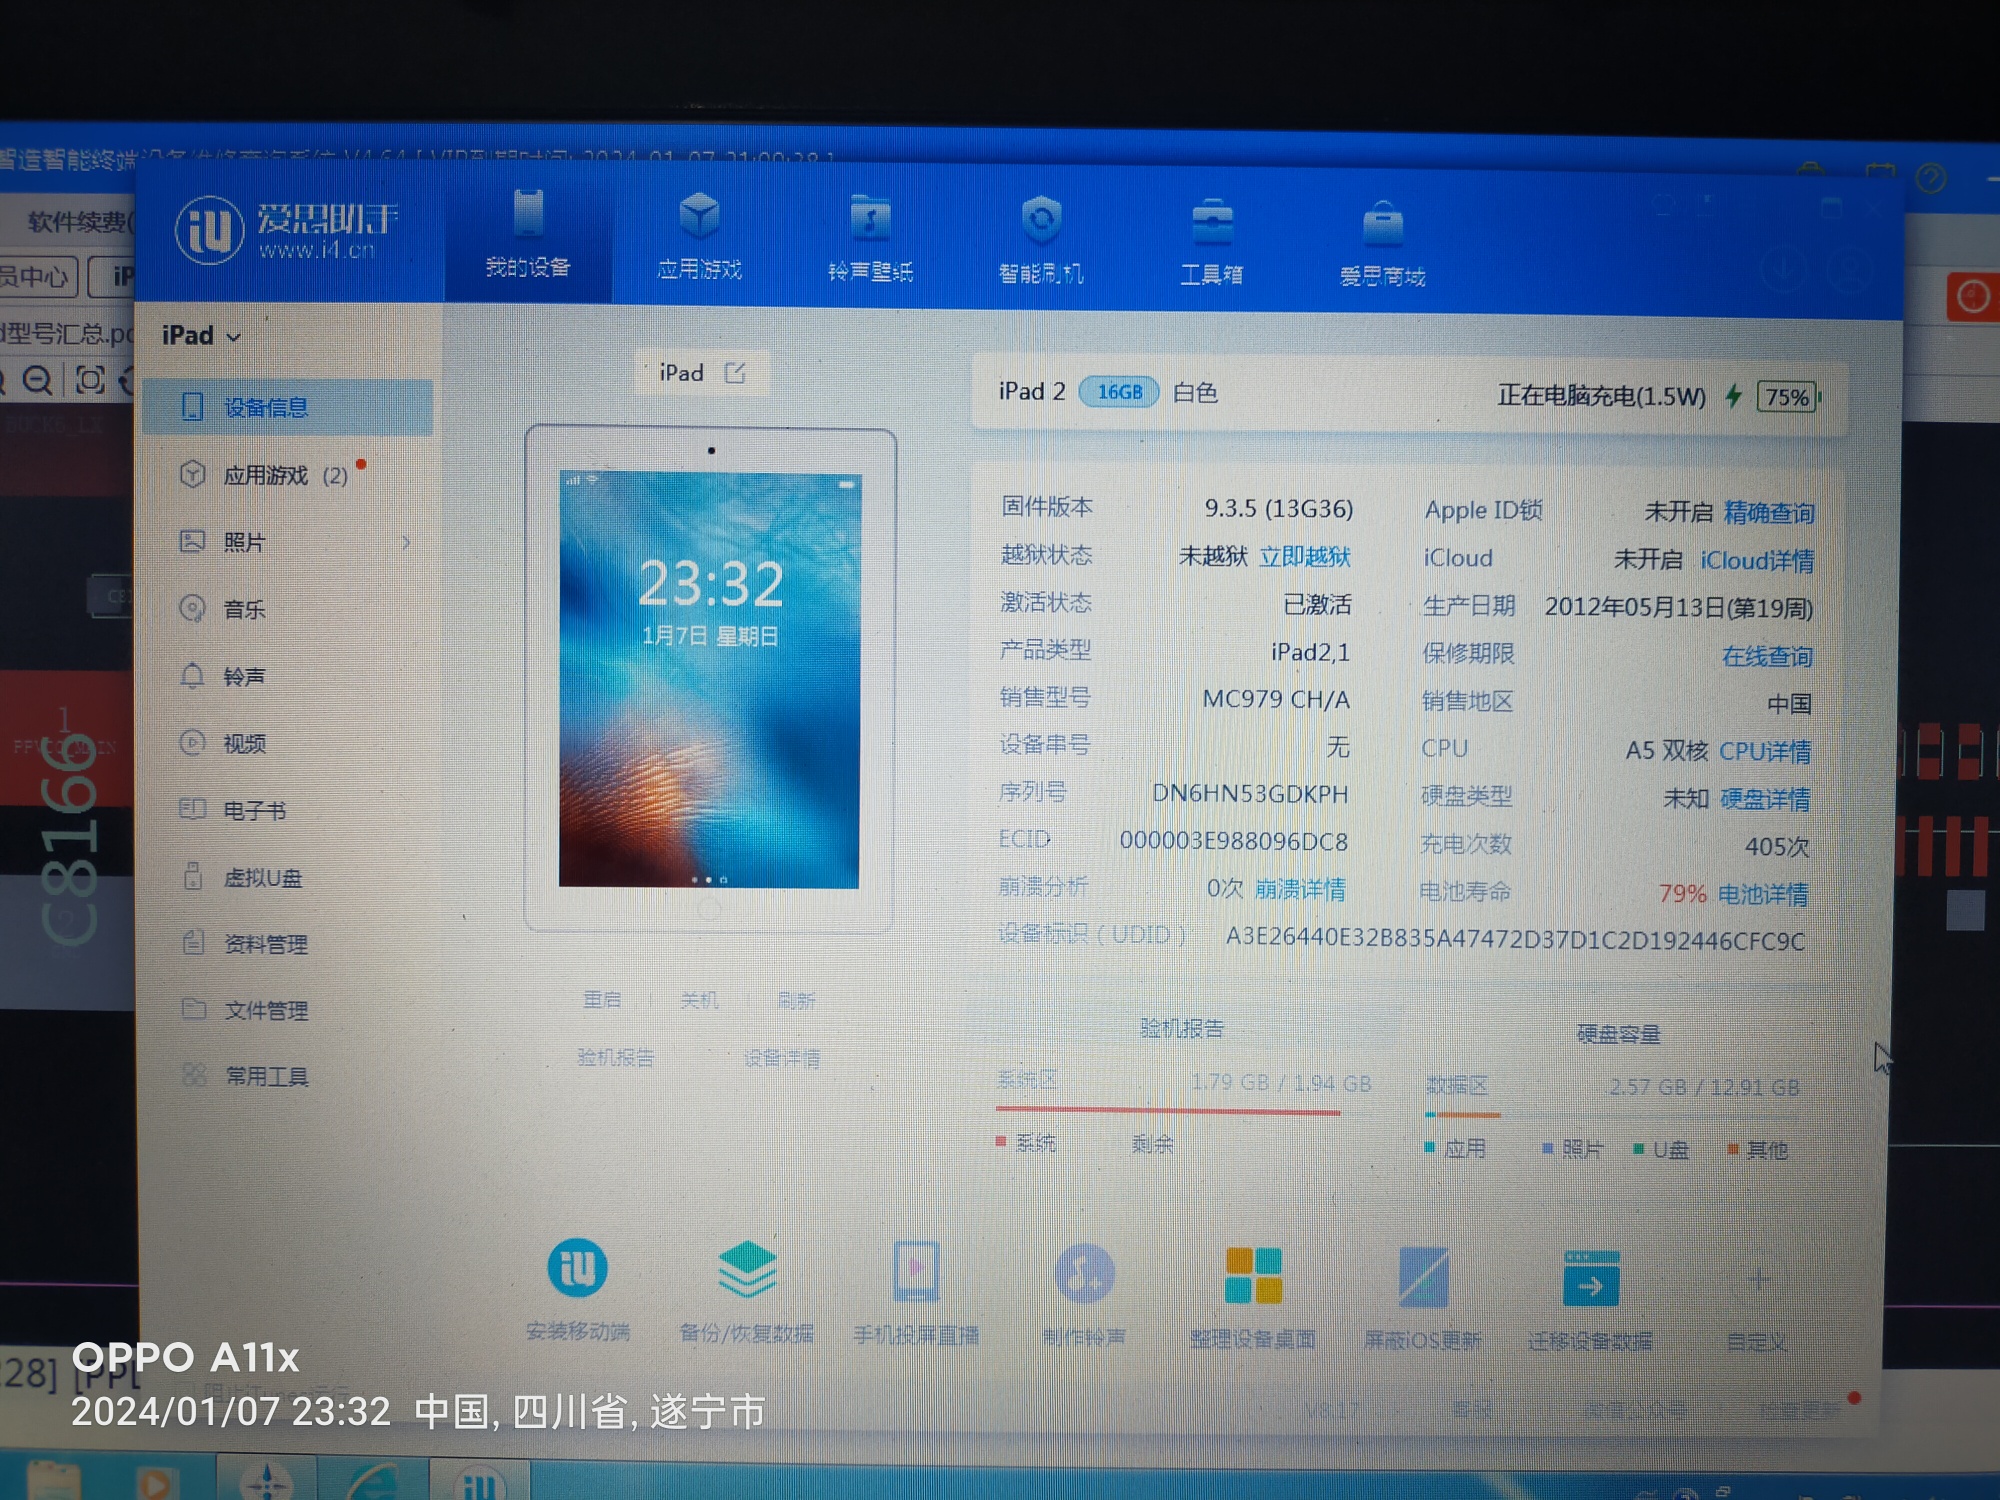Image resolution: width=2000 pixels, height=1500 pixels.
Task: Click the 75% battery indicator
Action: 1789,397
